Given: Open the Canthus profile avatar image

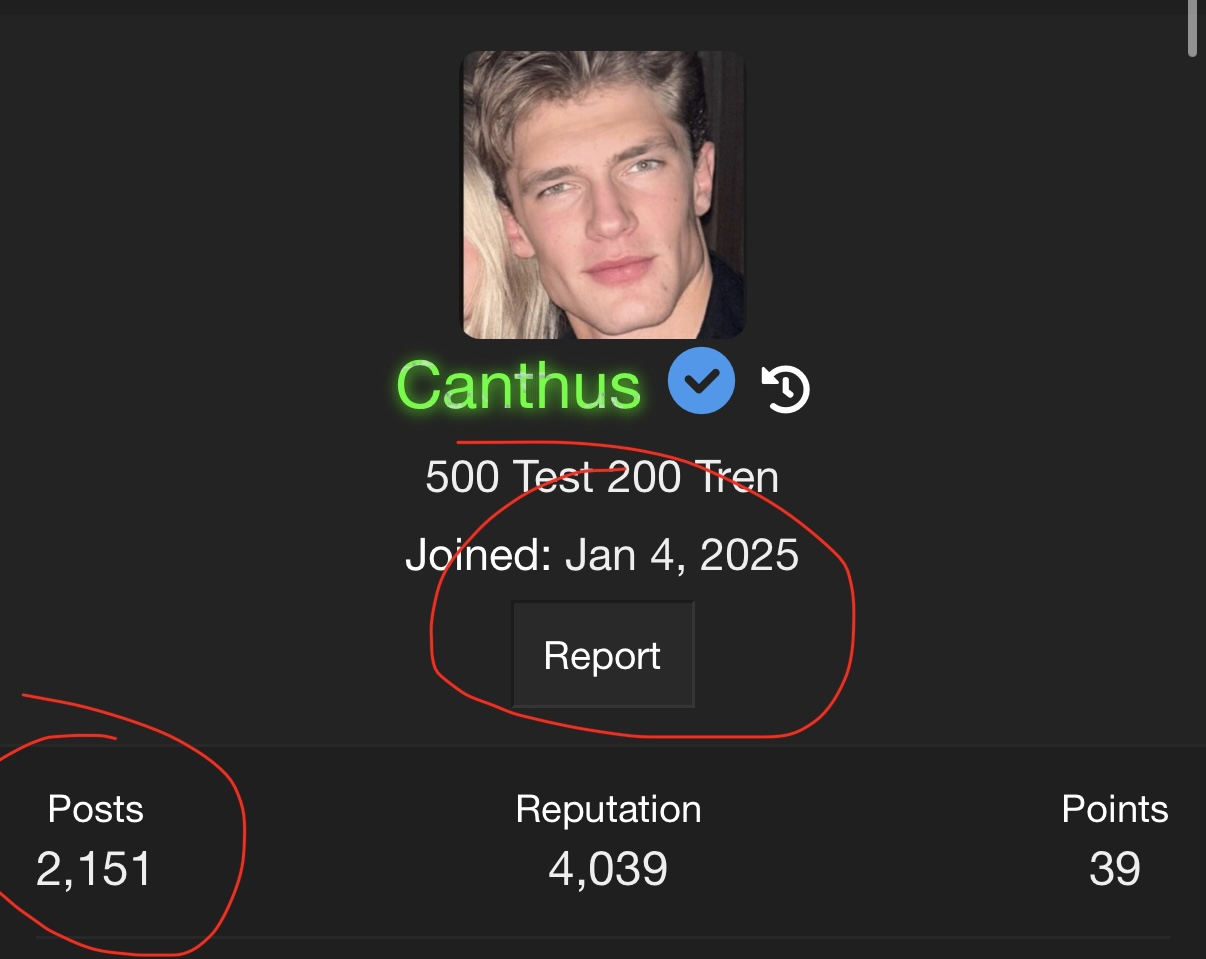Looking at the screenshot, I should [602, 195].
